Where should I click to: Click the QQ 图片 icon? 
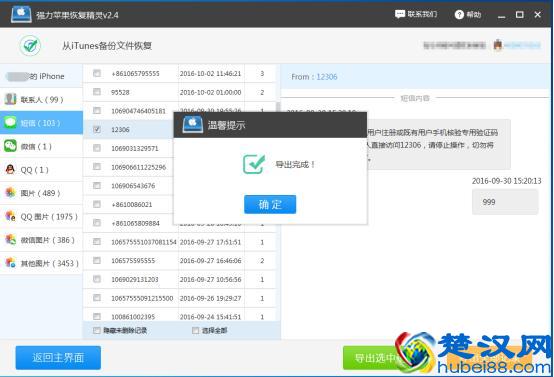point(10,216)
